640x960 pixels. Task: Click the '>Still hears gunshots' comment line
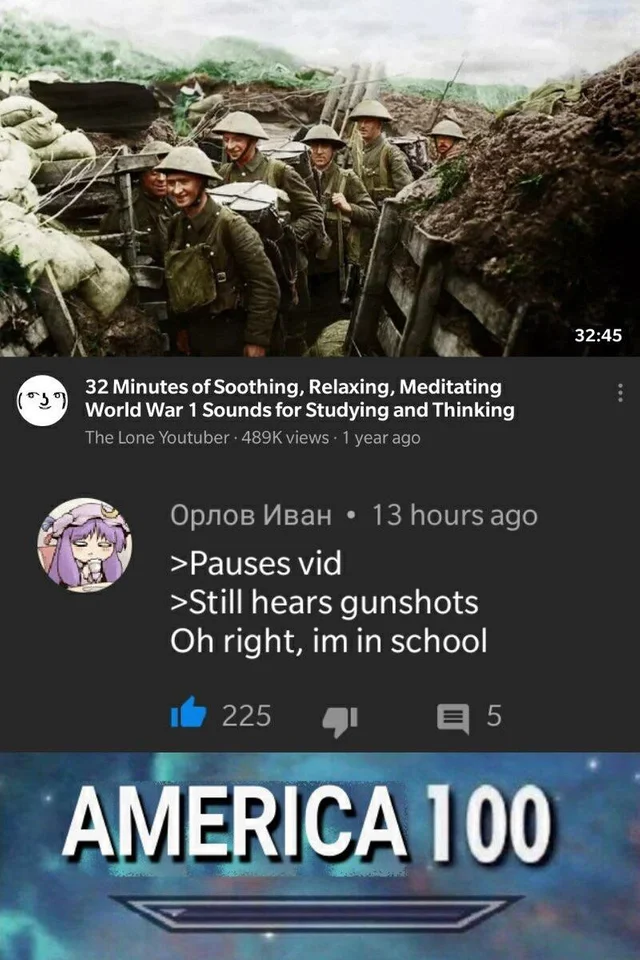point(325,602)
